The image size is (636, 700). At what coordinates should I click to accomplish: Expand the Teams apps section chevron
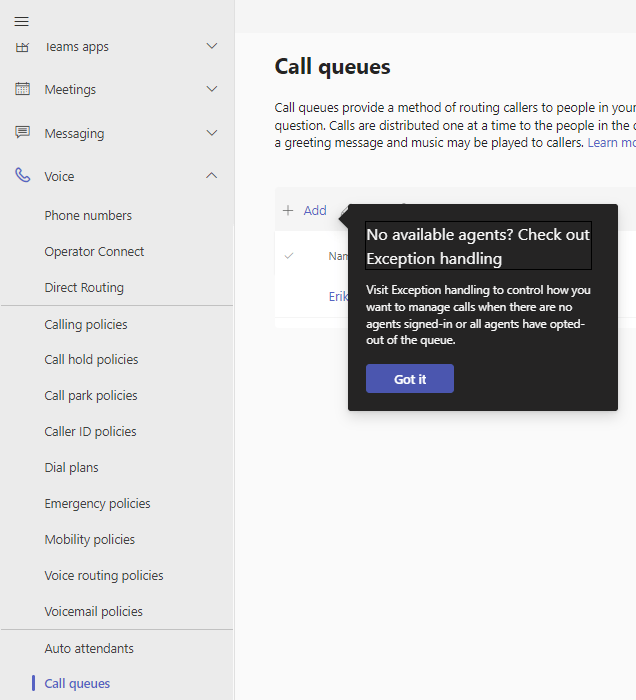(211, 46)
